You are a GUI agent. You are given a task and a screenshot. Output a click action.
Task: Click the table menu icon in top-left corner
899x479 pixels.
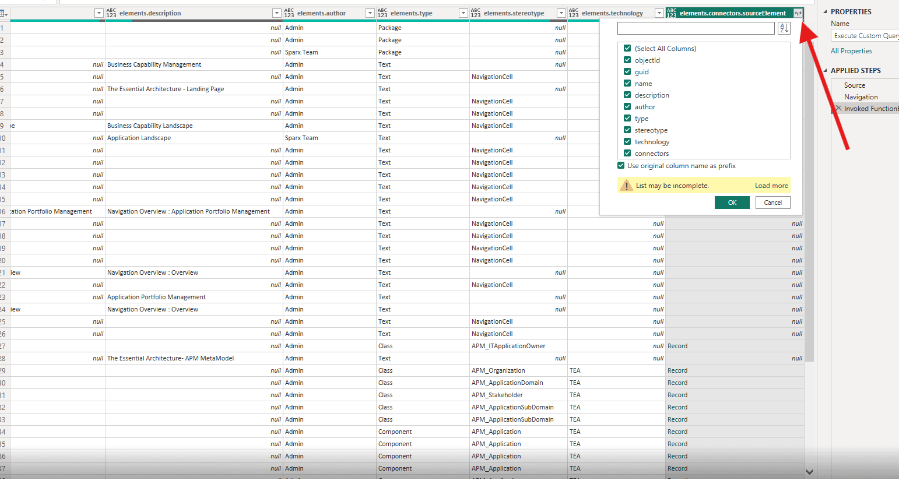(4, 12)
